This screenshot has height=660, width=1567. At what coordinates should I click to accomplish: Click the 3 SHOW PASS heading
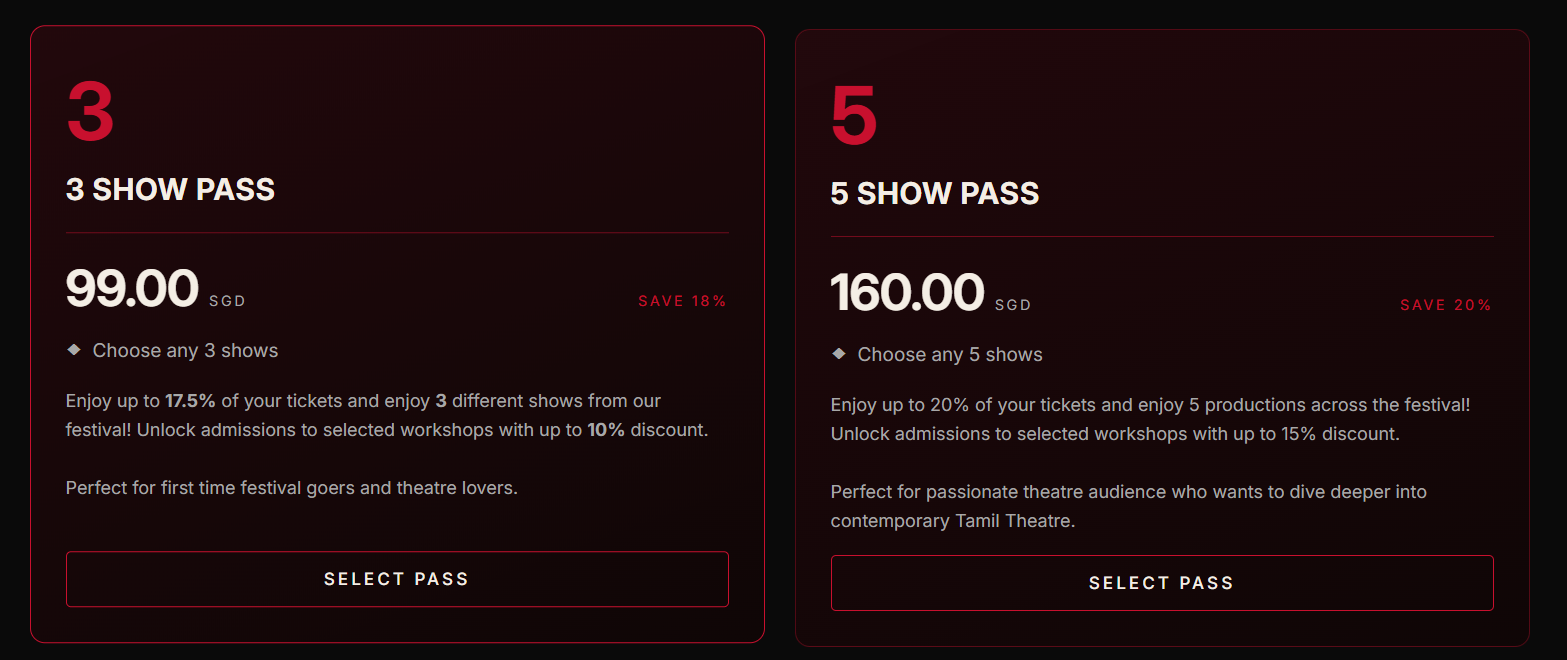[x=170, y=189]
